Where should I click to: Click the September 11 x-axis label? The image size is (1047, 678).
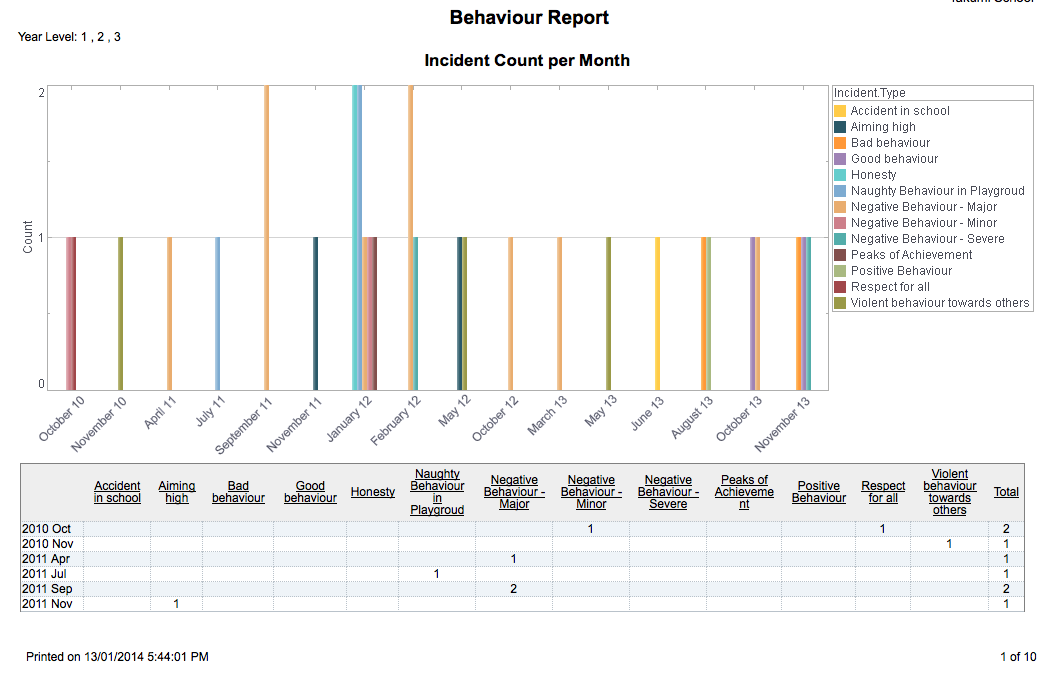244,426
